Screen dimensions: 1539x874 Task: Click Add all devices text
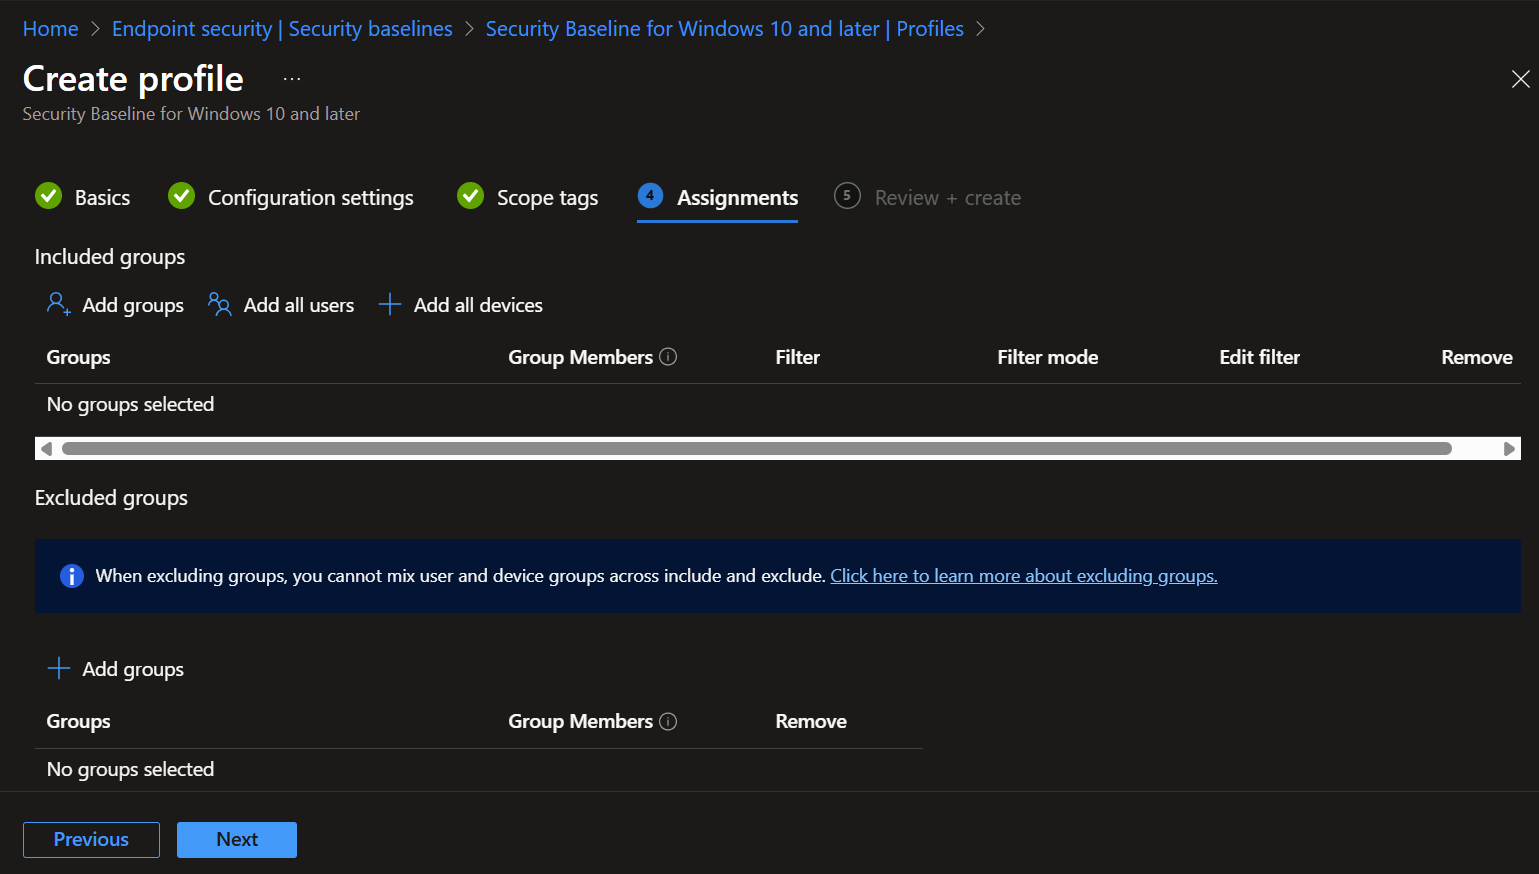coord(478,305)
